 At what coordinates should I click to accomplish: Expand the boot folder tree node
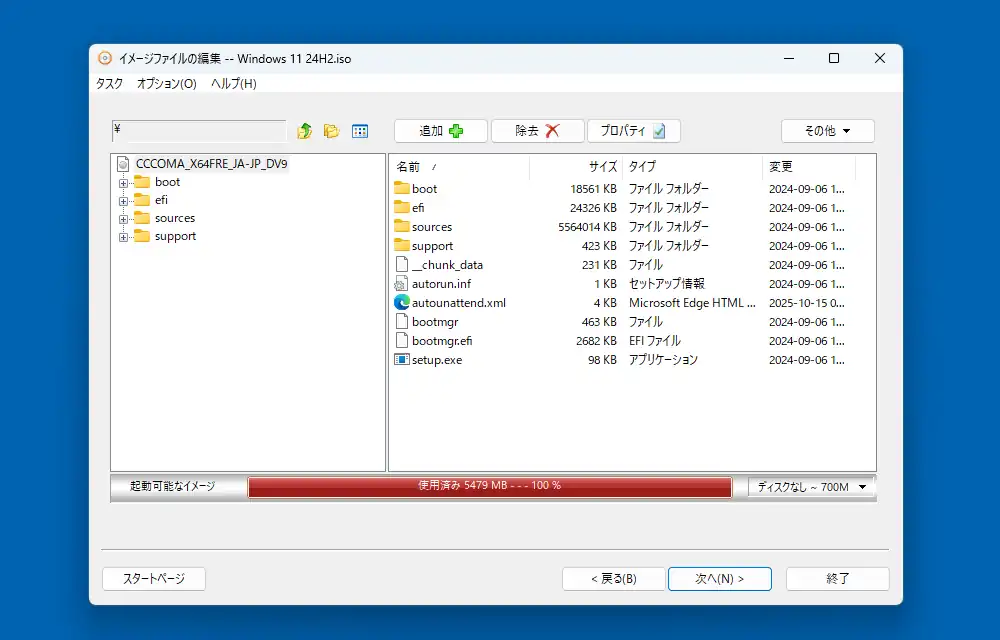click(124, 182)
